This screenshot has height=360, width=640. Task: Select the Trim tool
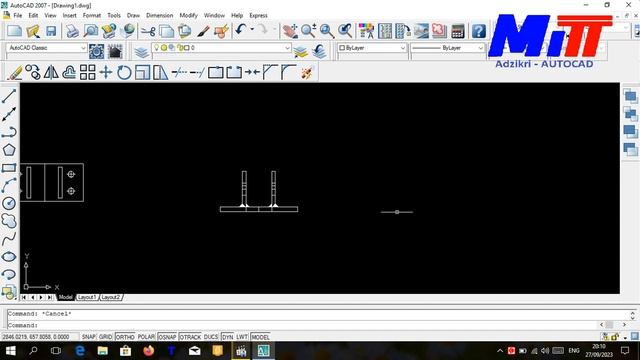click(x=179, y=73)
